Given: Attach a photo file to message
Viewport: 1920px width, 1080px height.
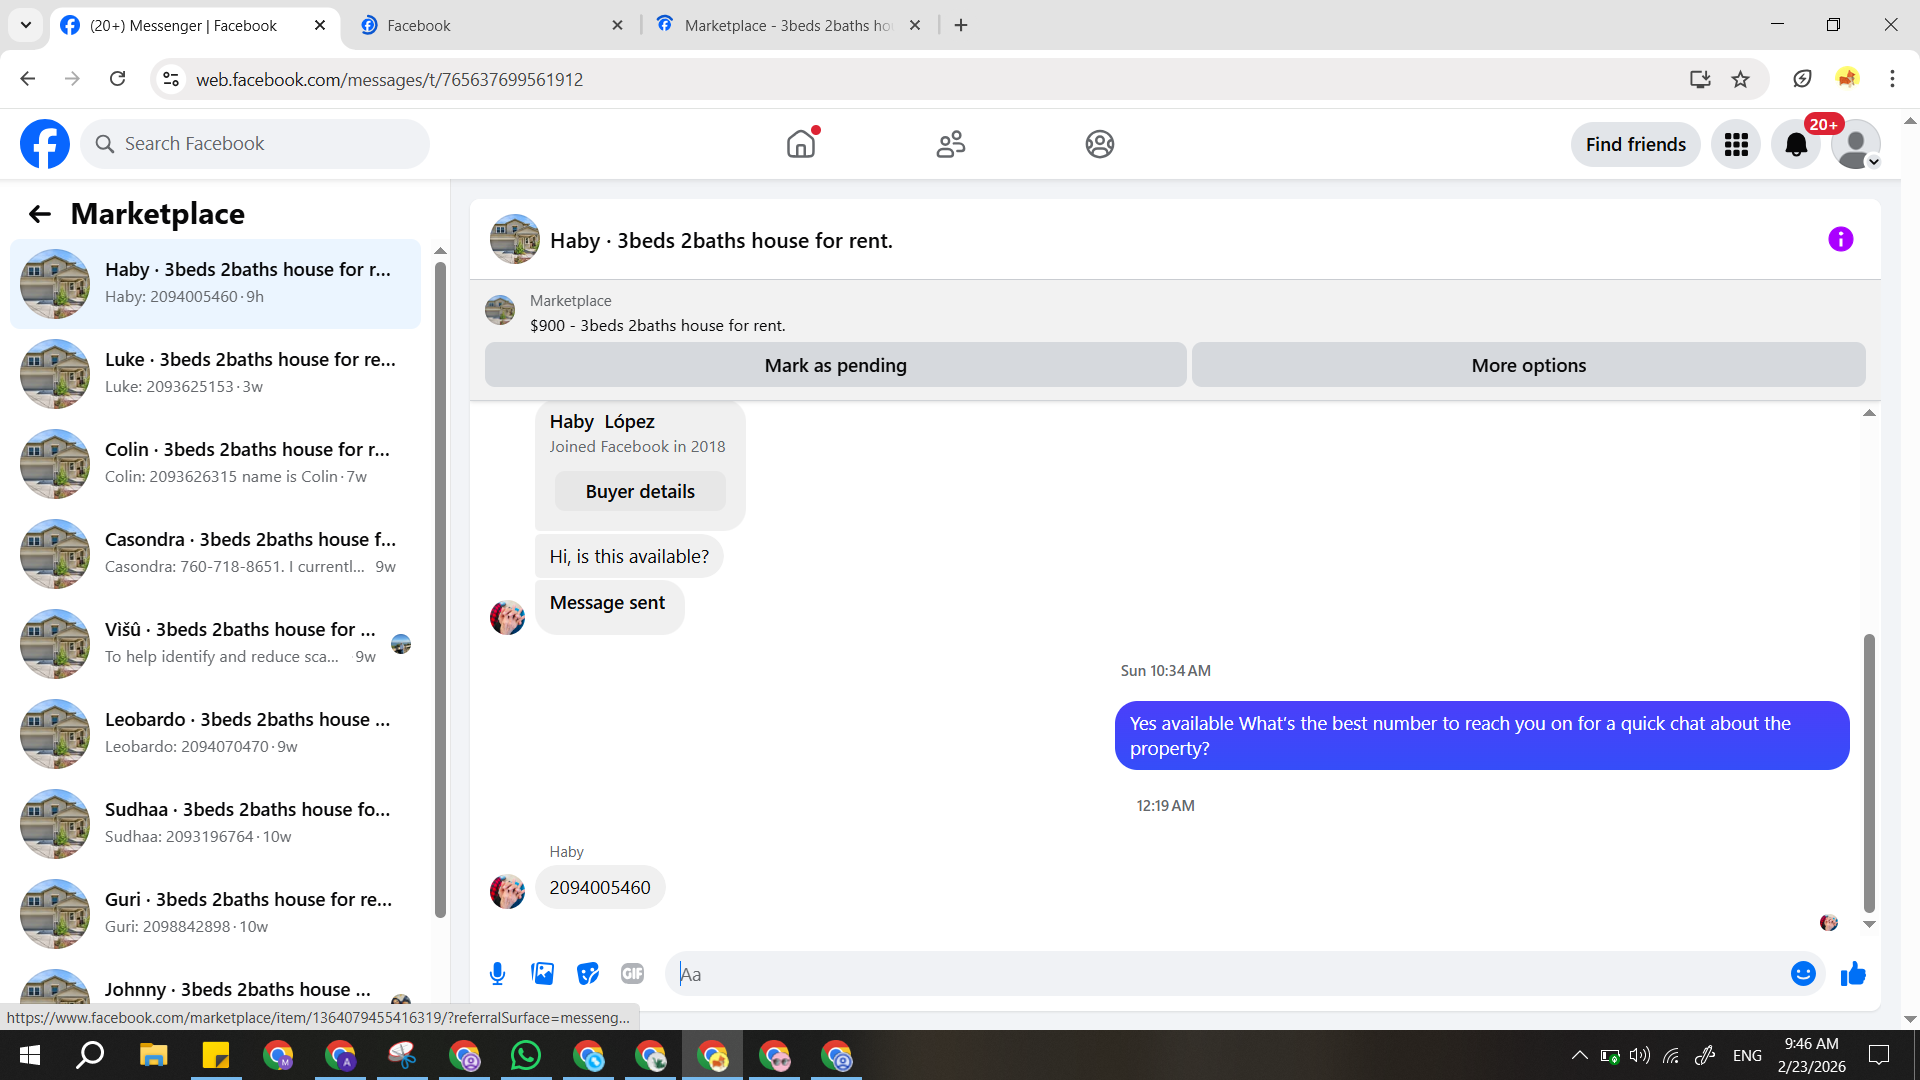Looking at the screenshot, I should point(543,974).
